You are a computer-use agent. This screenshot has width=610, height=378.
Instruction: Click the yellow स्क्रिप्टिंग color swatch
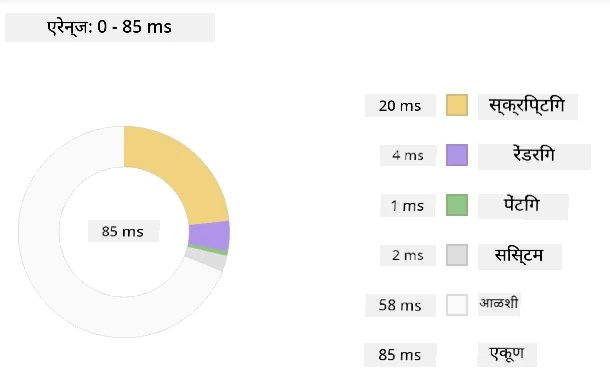coord(457,105)
